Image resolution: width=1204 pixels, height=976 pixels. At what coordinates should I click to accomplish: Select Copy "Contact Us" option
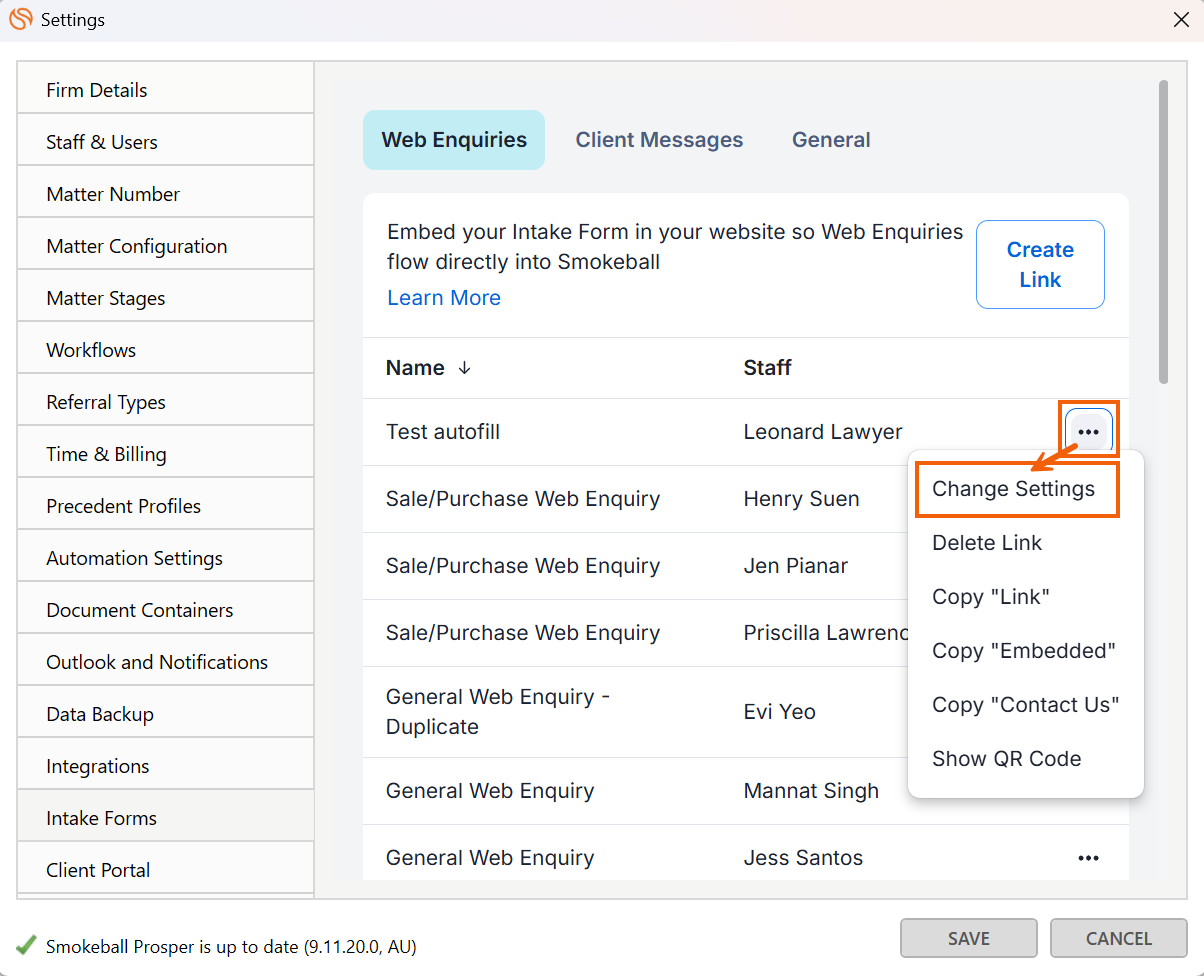click(1025, 705)
